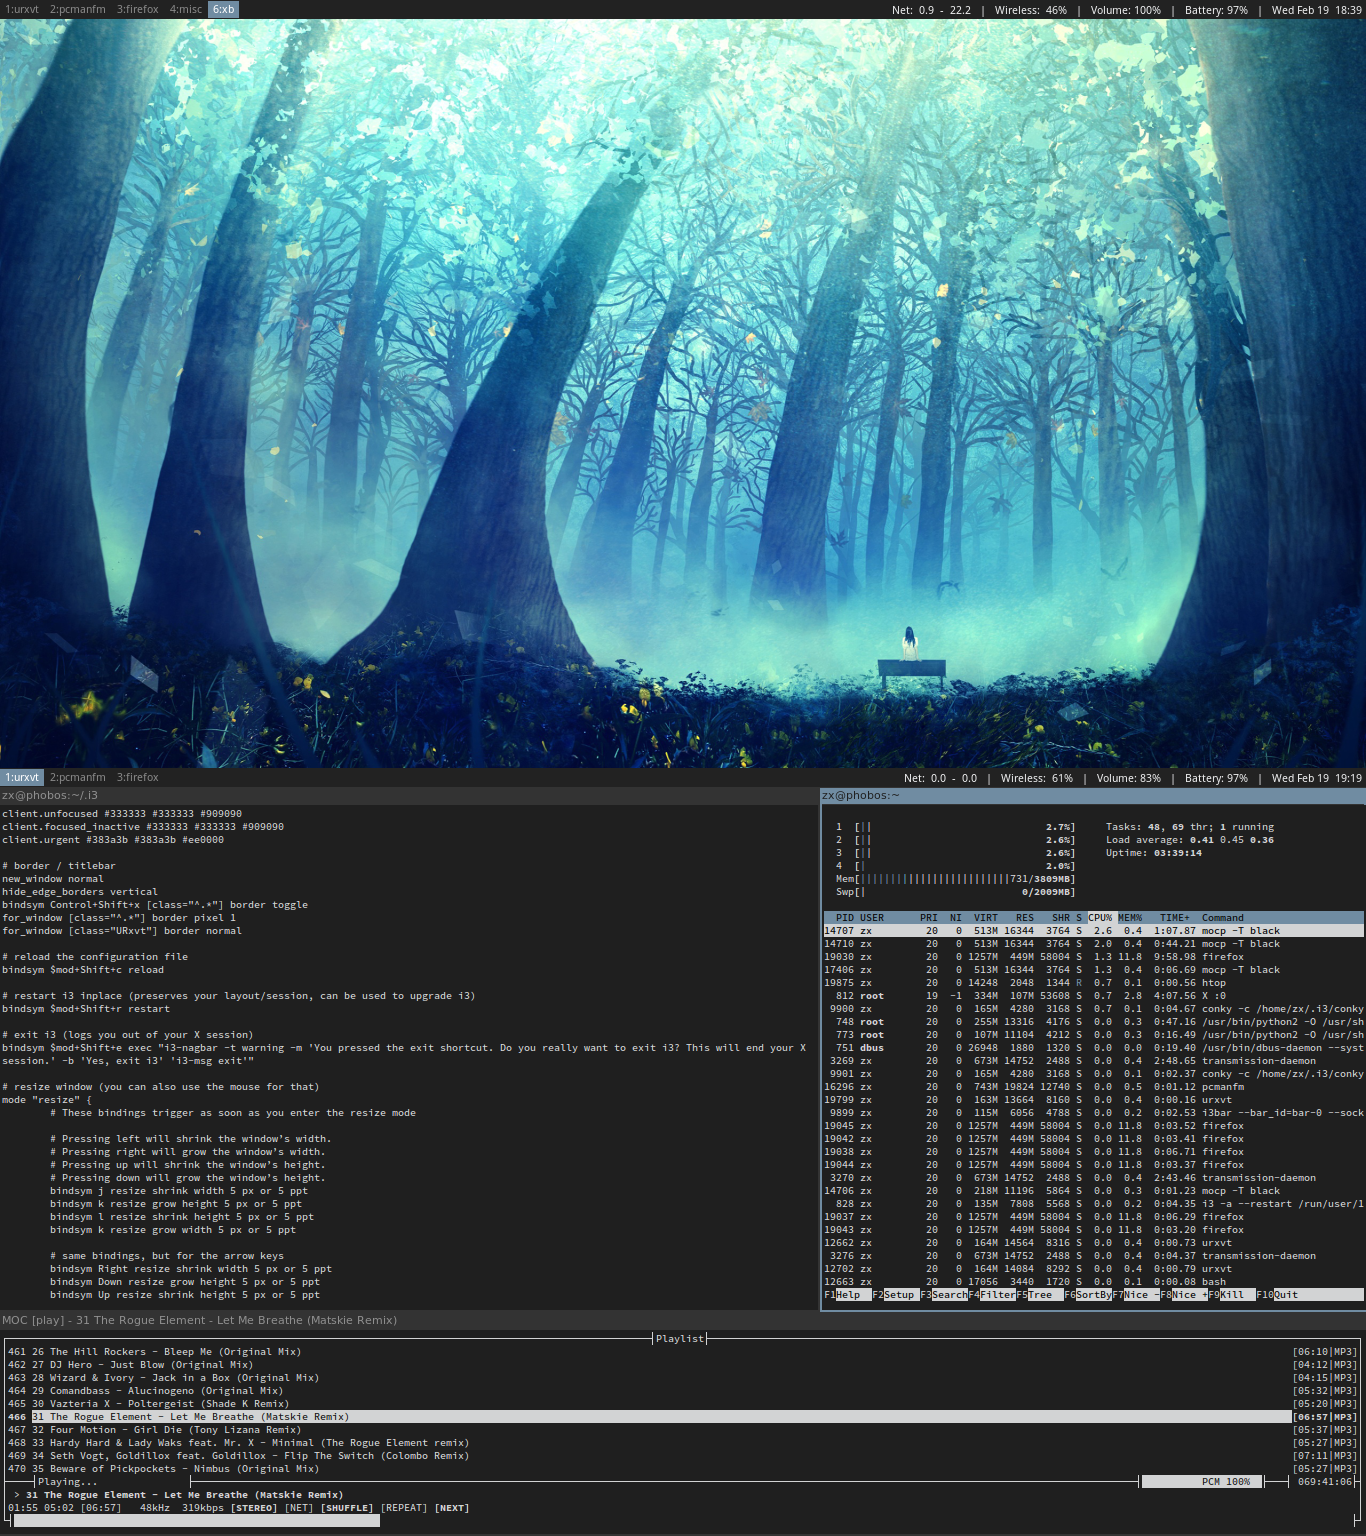Sort htop by Command column header

[1223, 917]
